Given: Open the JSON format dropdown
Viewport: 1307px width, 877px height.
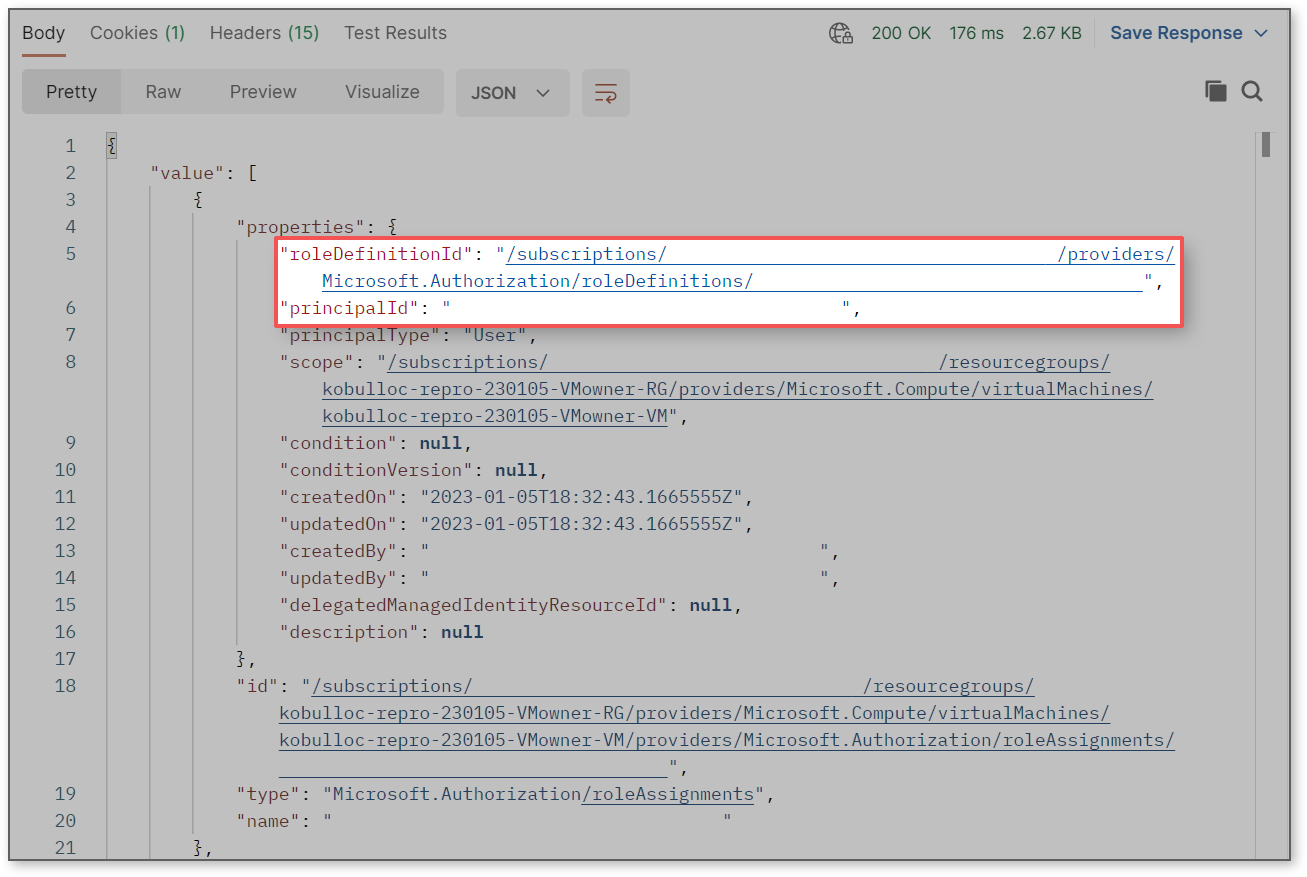Looking at the screenshot, I should [512, 93].
